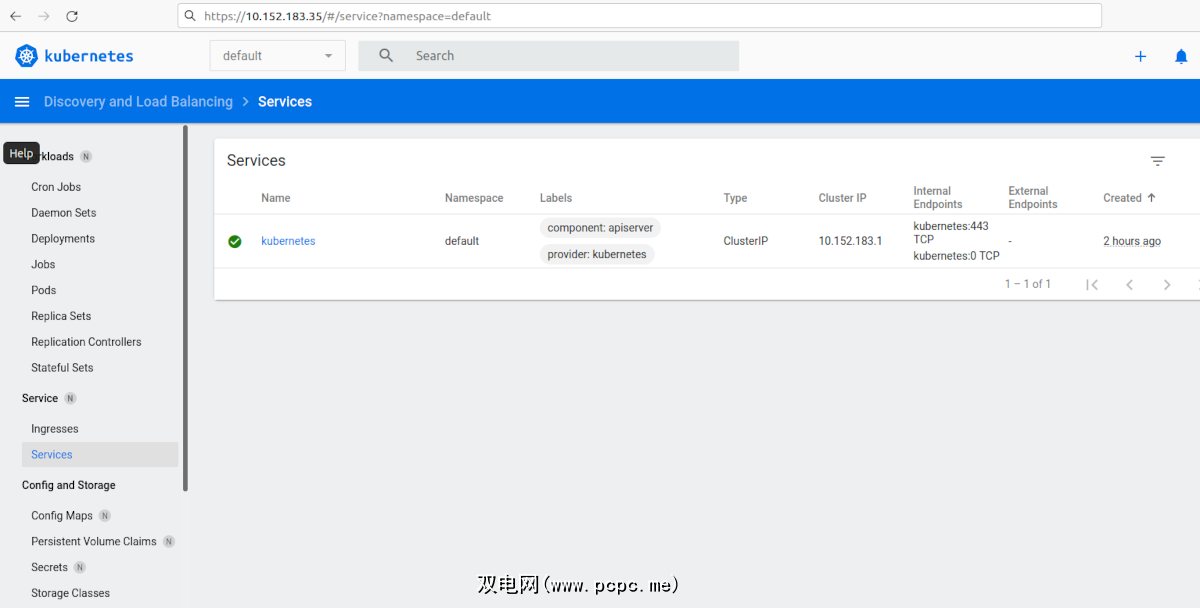Click the browser forward arrow
Screen dimensions: 1200x608
coord(43,16)
